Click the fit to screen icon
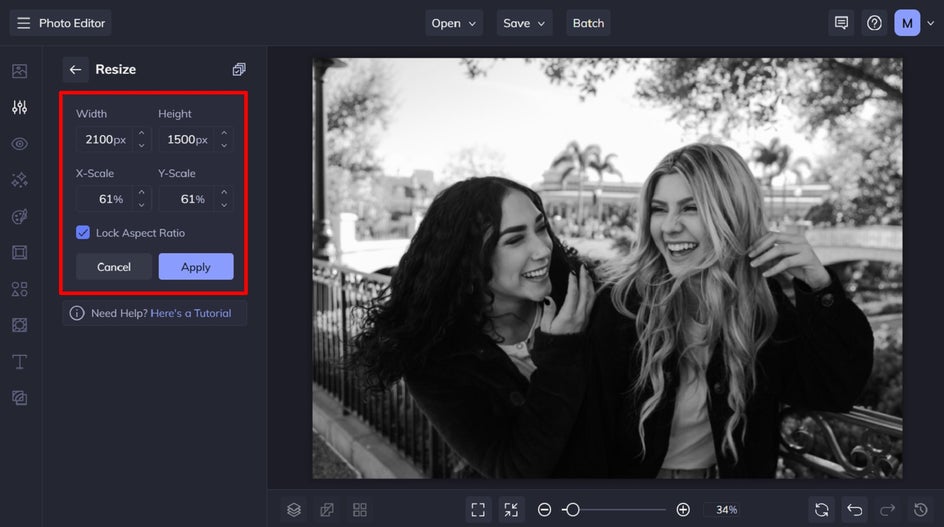This screenshot has height=527, width=944. [x=478, y=510]
